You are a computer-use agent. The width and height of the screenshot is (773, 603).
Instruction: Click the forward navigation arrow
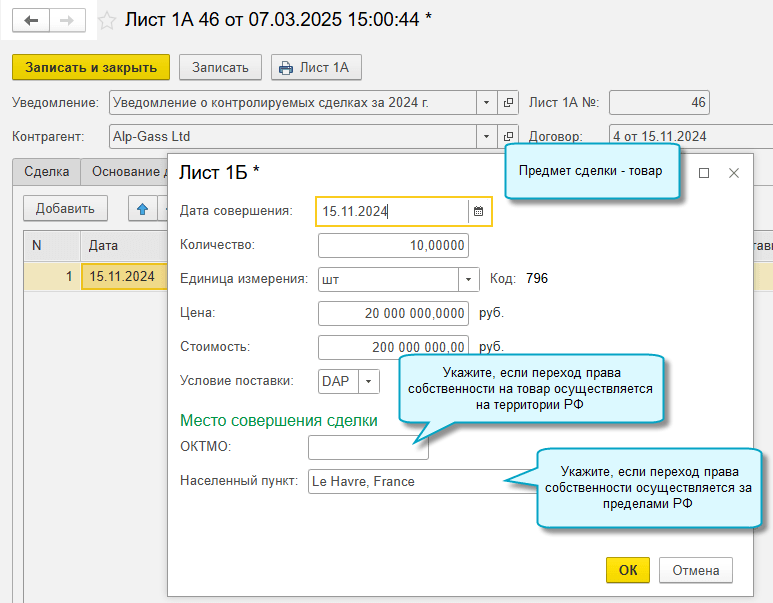[x=68, y=20]
